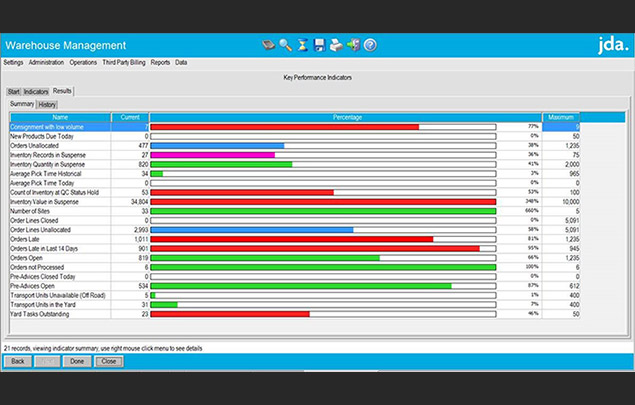Select 'Count of Inventory at QC Status Hold'

pyautogui.click(x=54, y=192)
